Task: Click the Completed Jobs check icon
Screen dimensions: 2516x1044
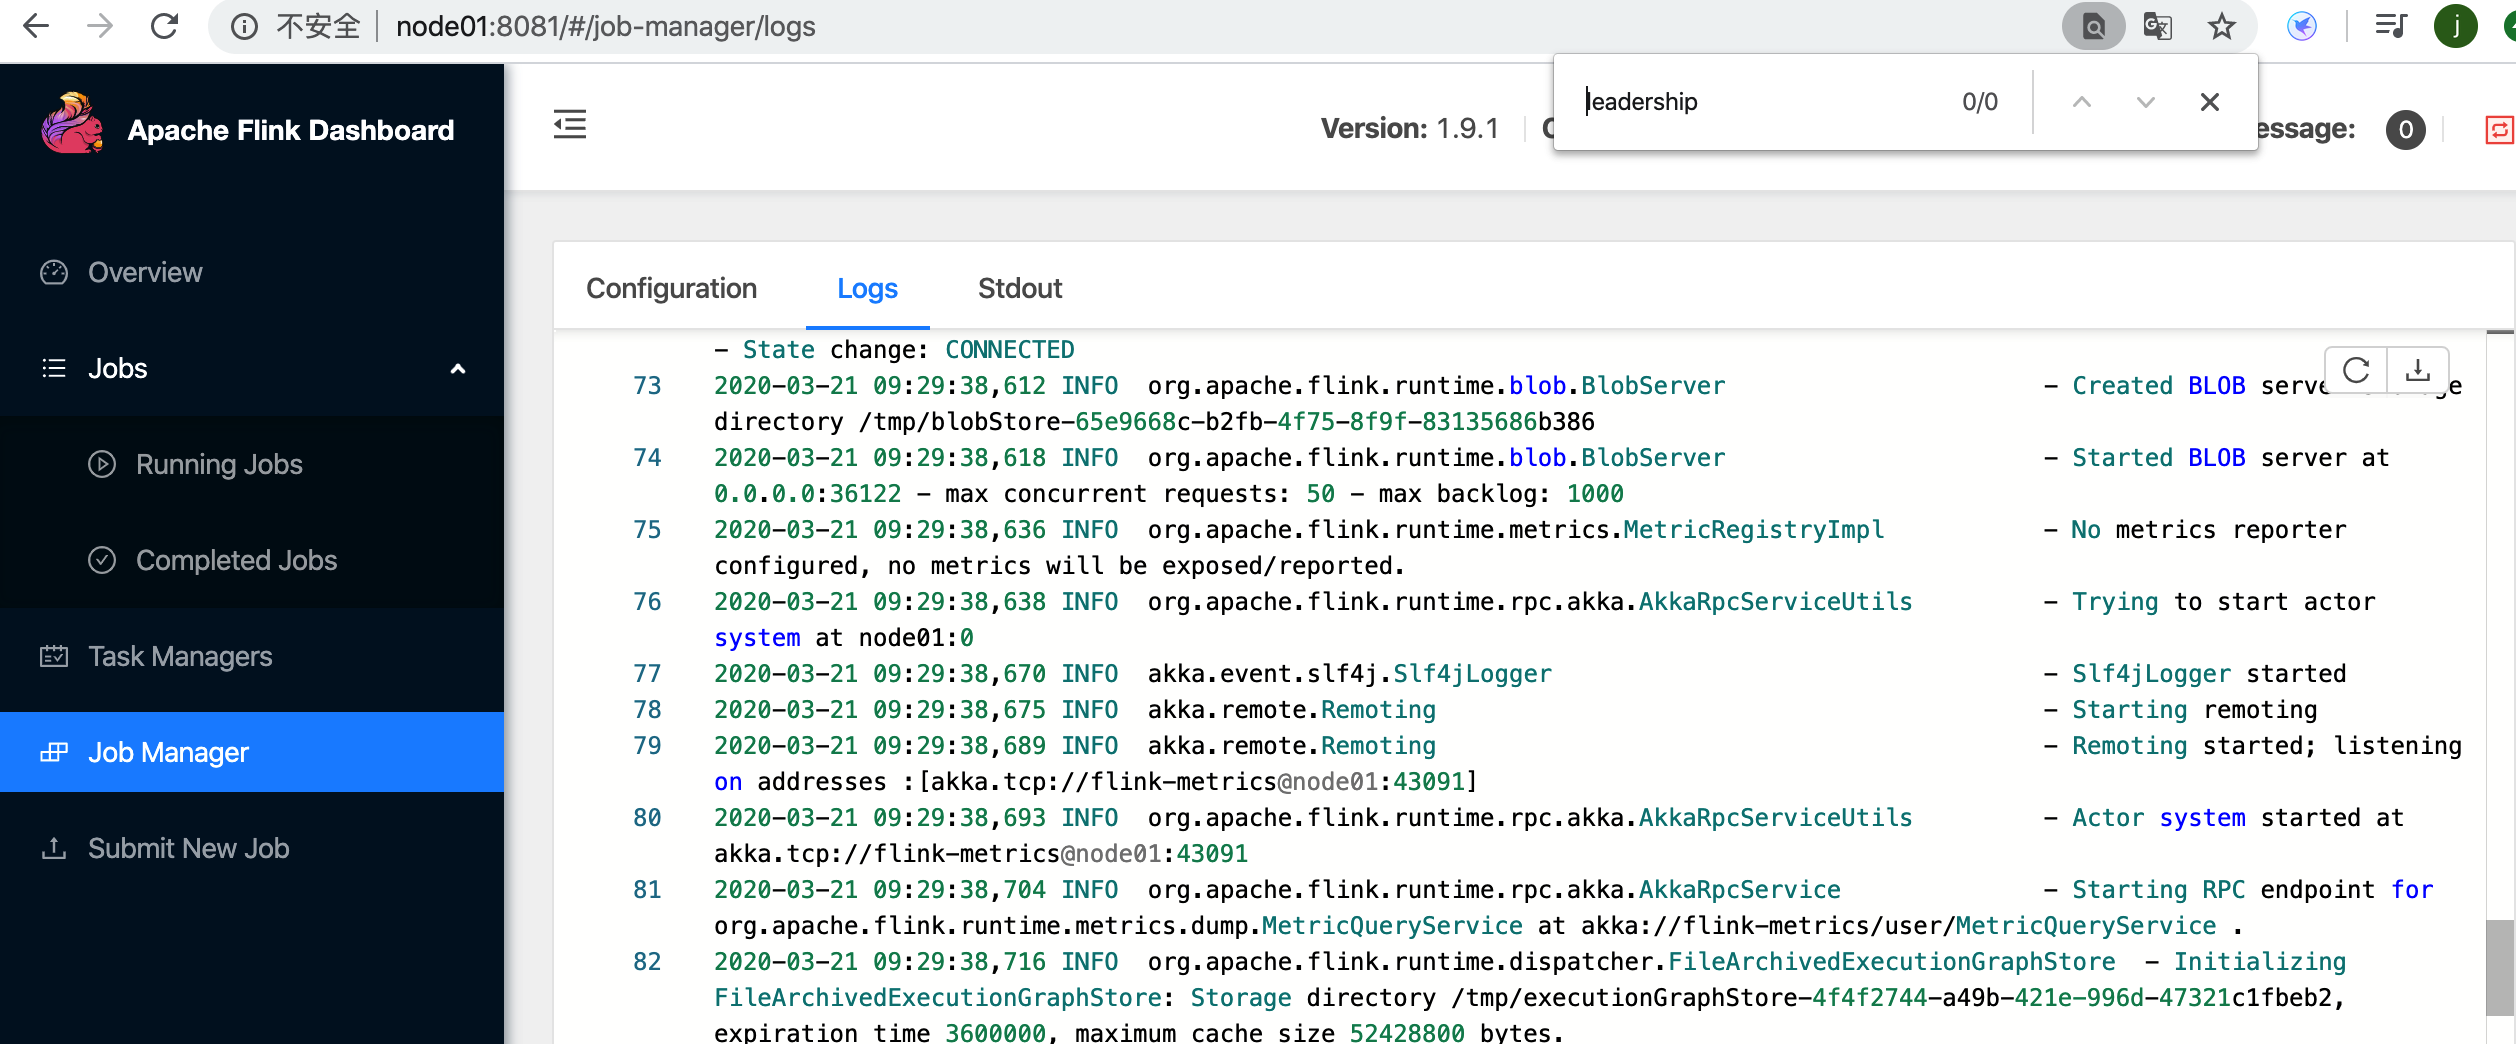Action: [x=102, y=560]
